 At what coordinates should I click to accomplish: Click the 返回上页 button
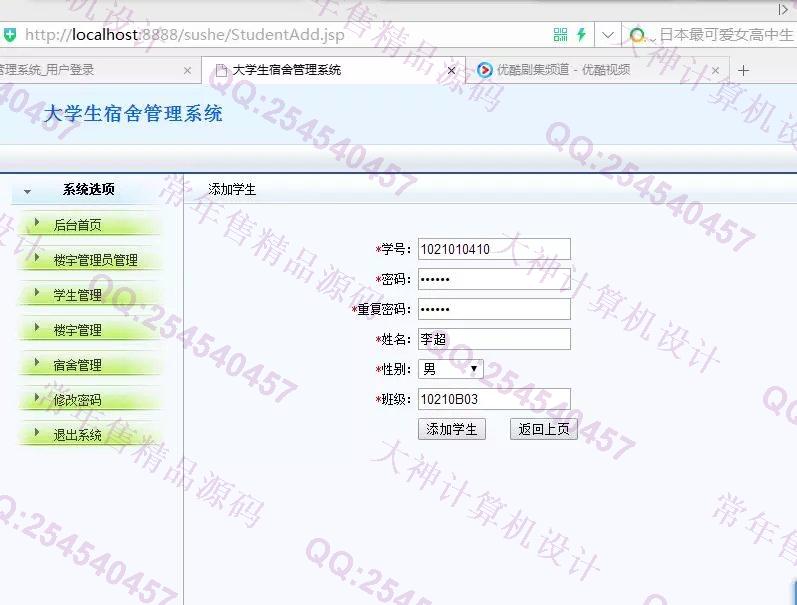(x=543, y=429)
